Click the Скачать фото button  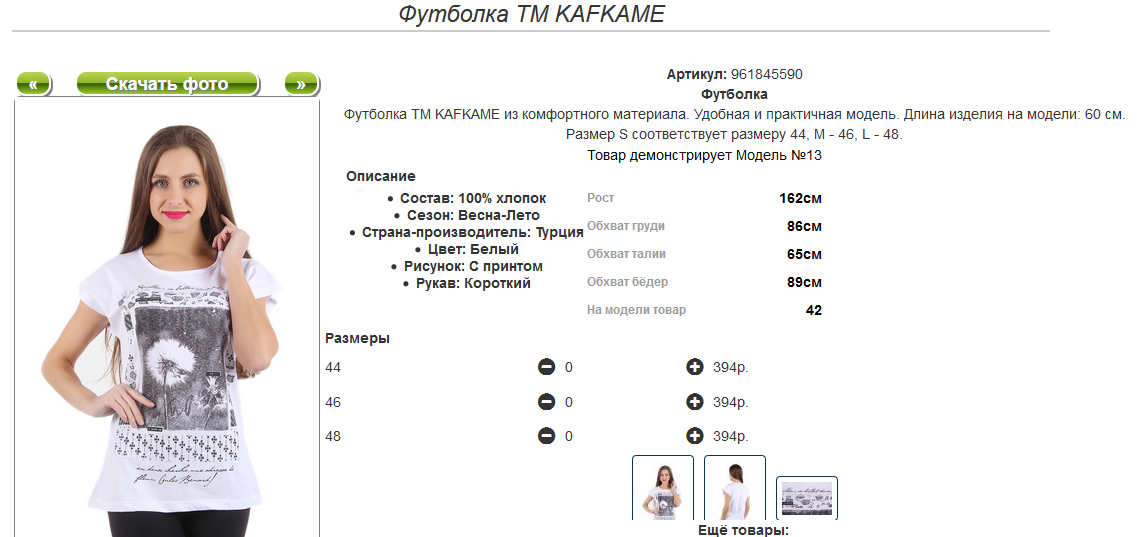[168, 84]
